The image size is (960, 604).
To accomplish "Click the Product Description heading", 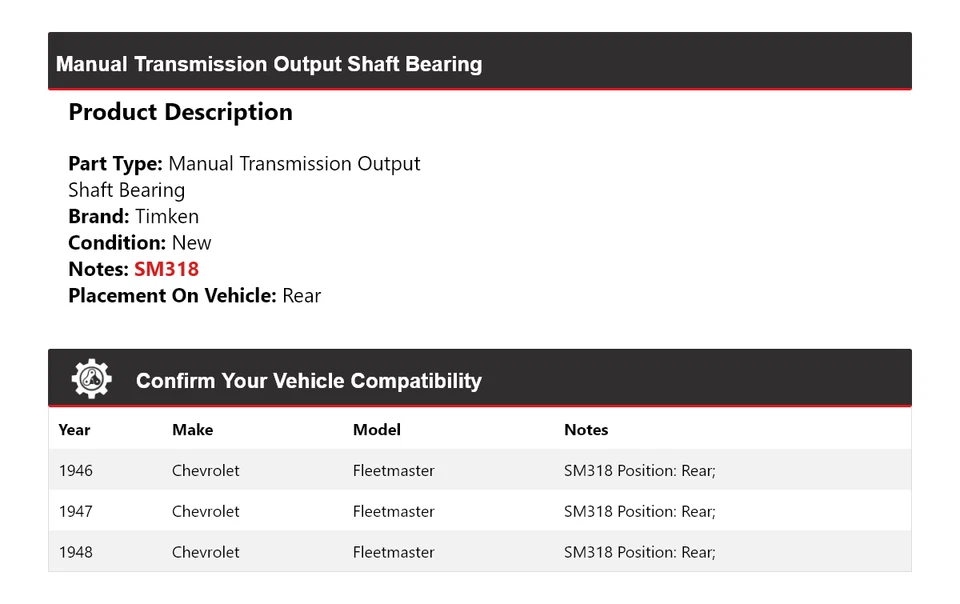I will pyautogui.click(x=180, y=113).
